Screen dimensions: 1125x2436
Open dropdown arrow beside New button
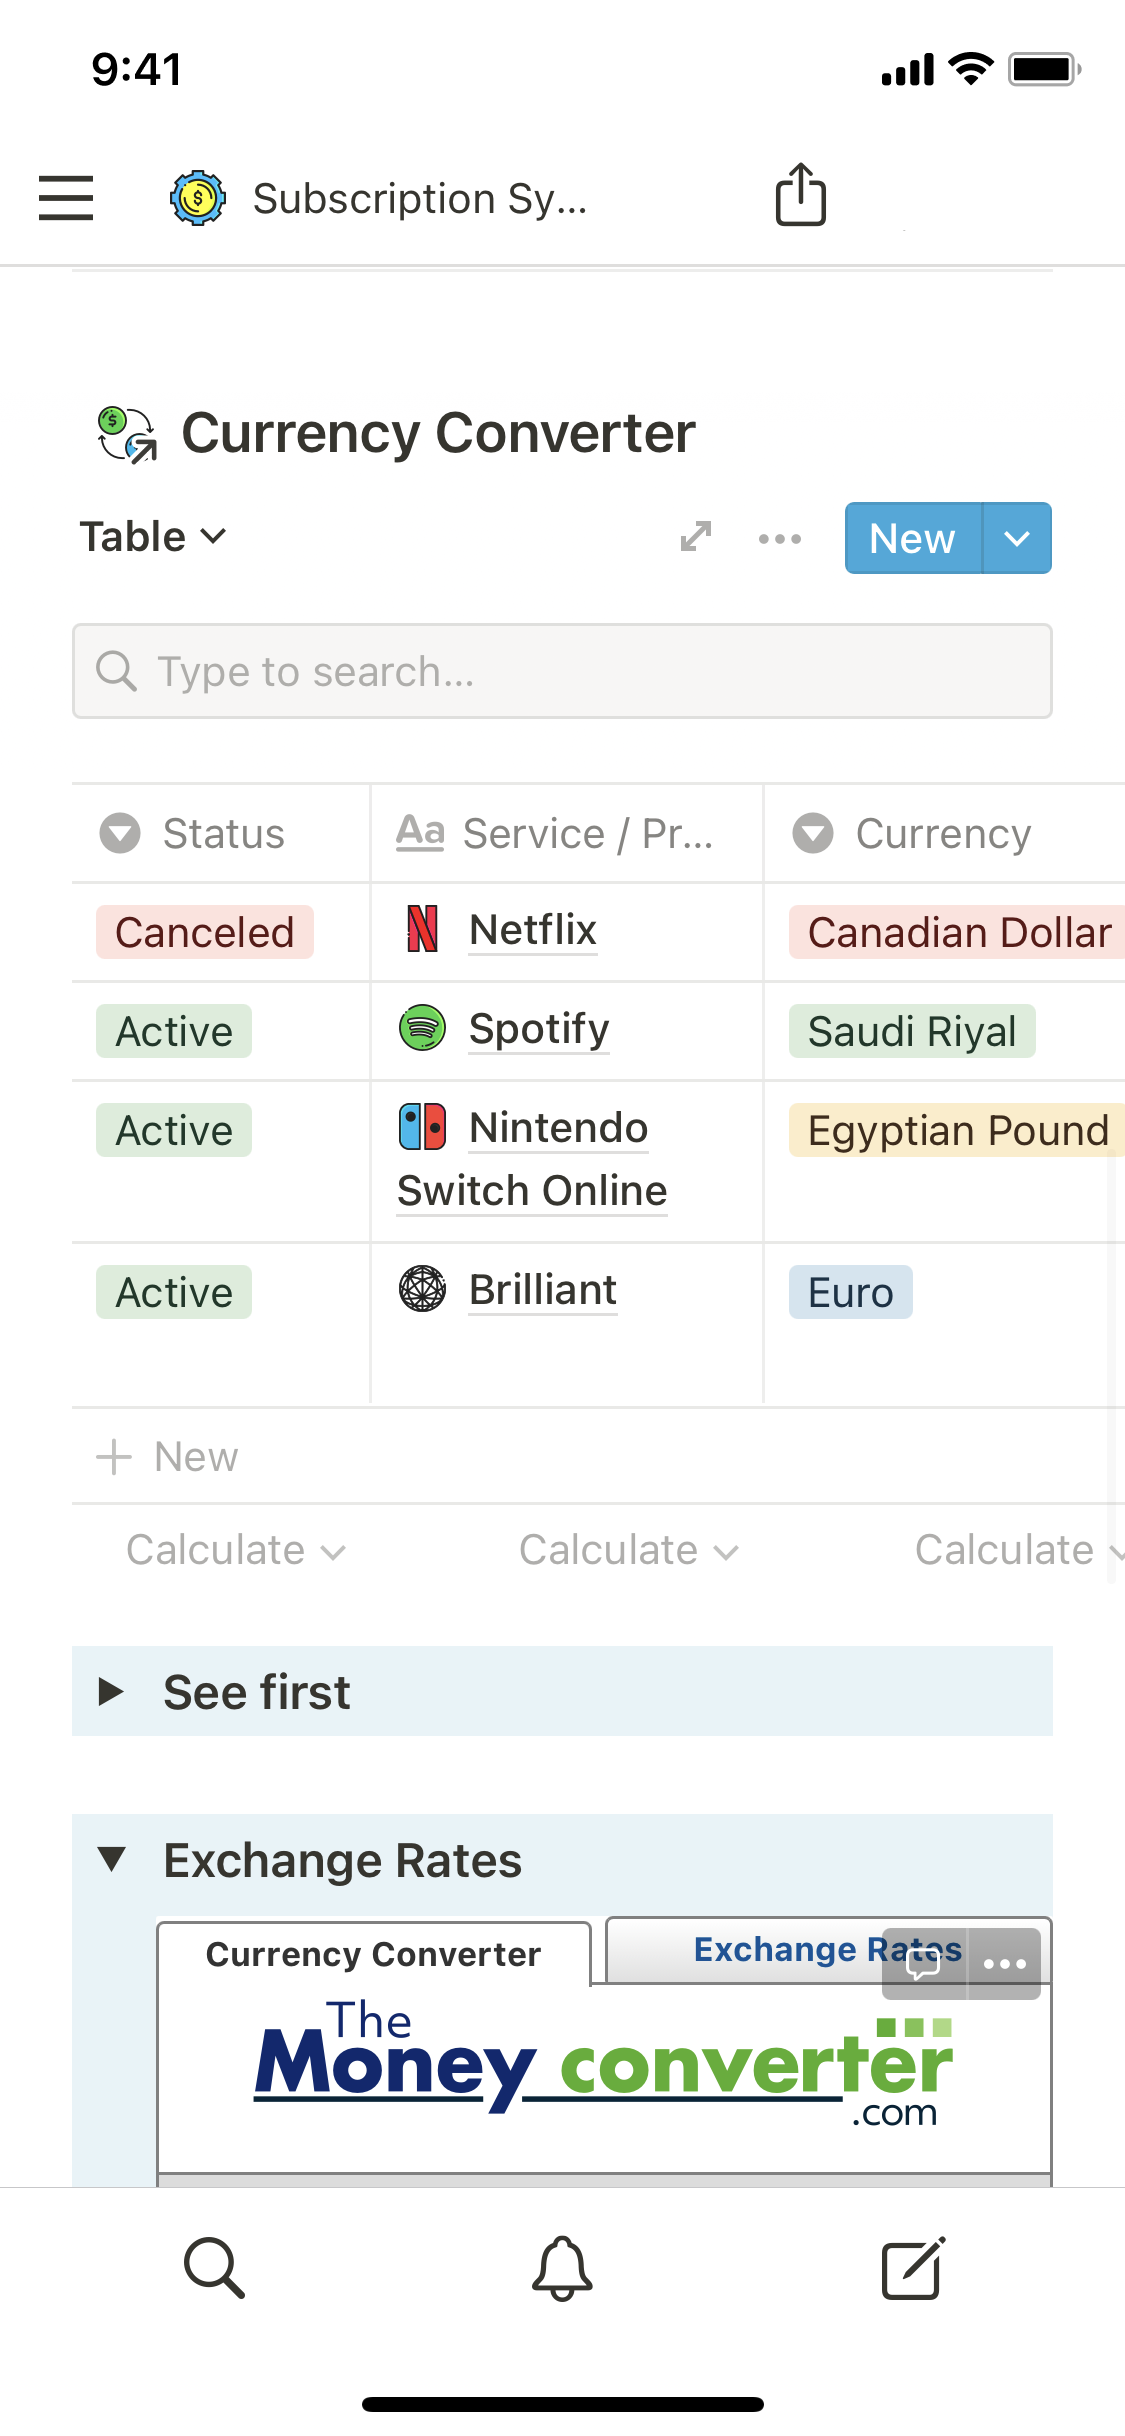(1017, 539)
